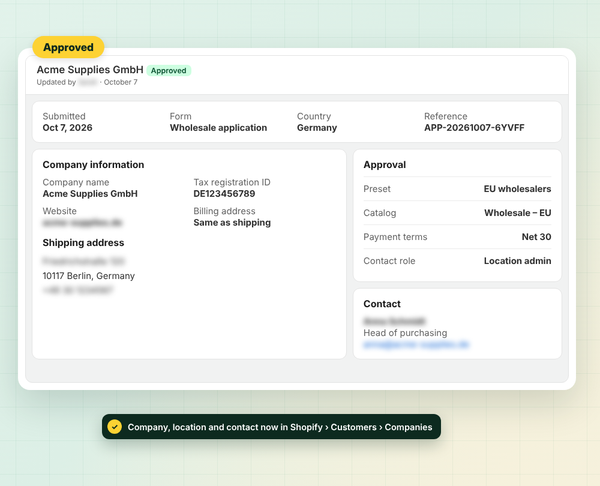Select the 10117 Berlin, Germany line
The height and width of the screenshot is (486, 600).
click(x=89, y=276)
